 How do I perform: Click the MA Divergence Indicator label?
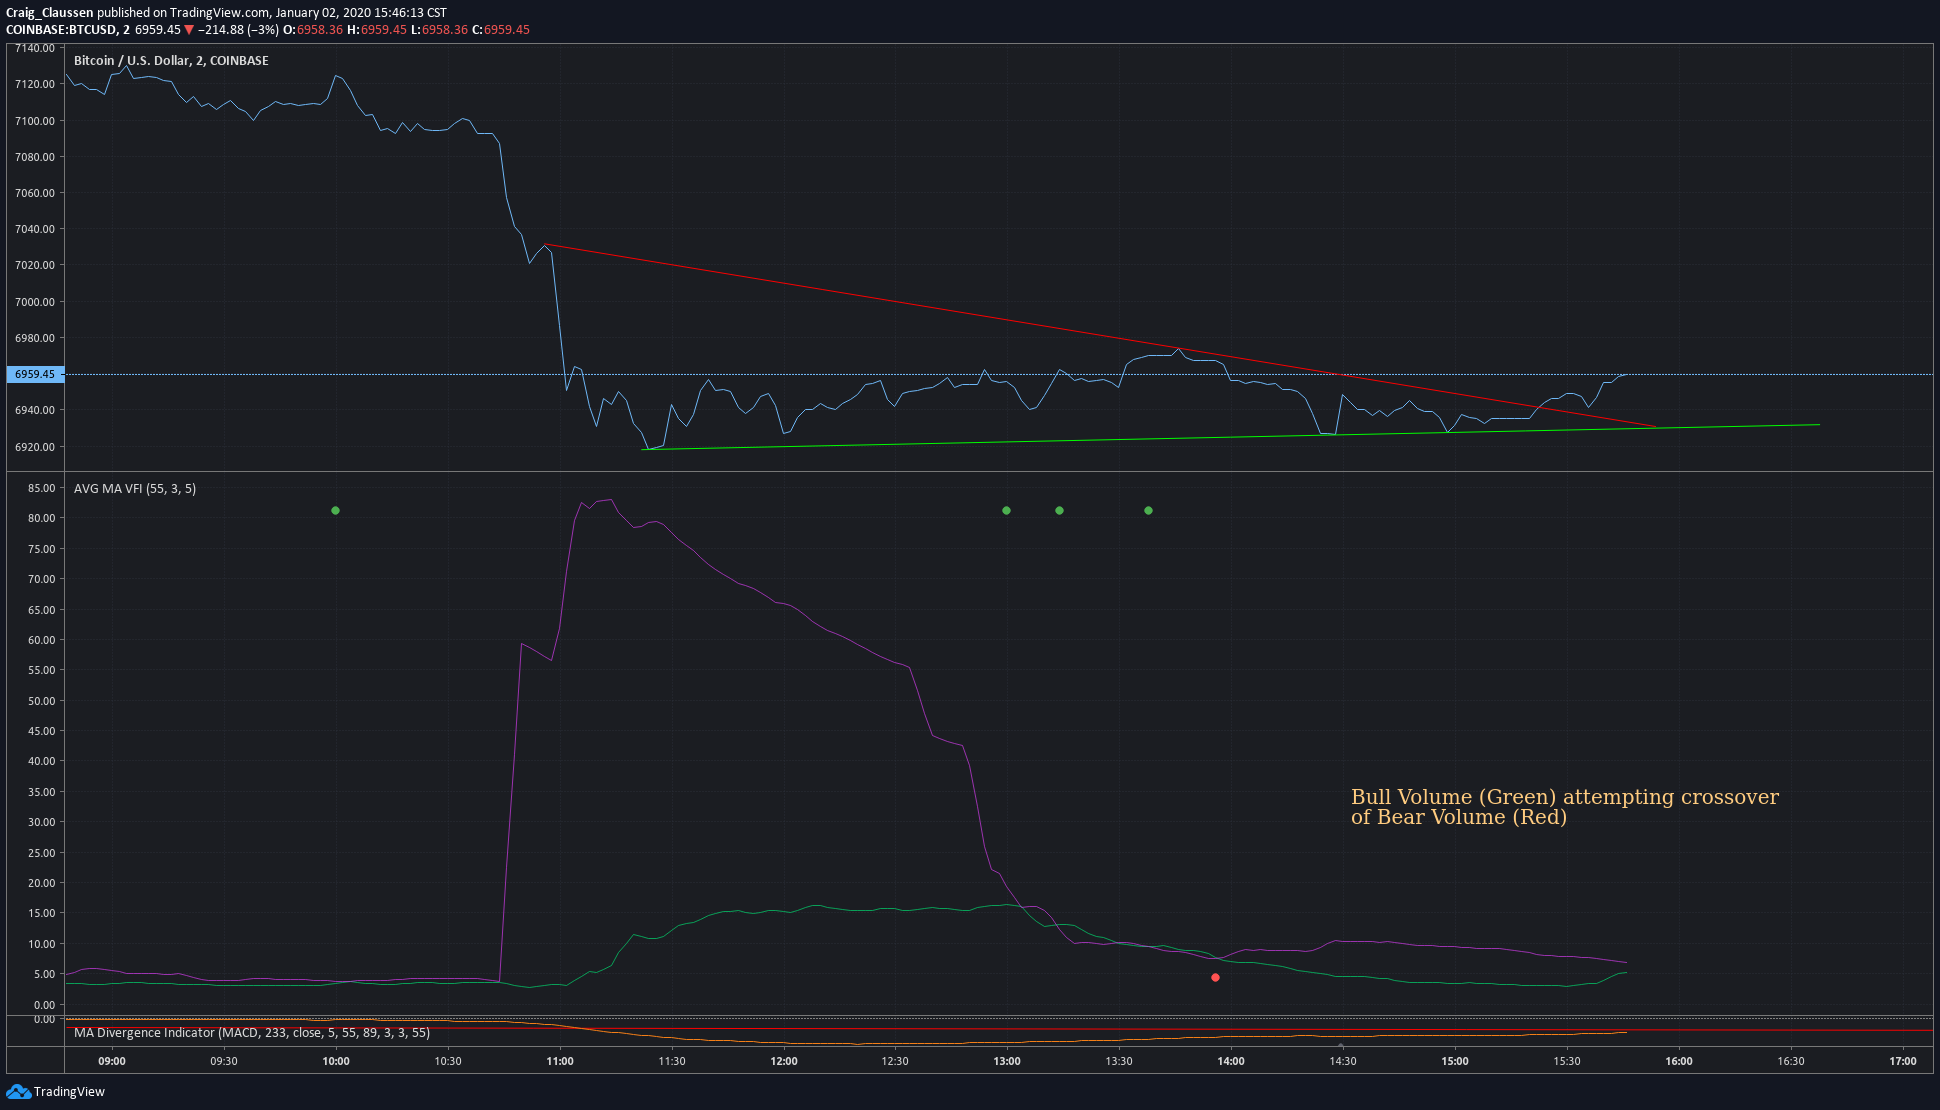point(252,1033)
